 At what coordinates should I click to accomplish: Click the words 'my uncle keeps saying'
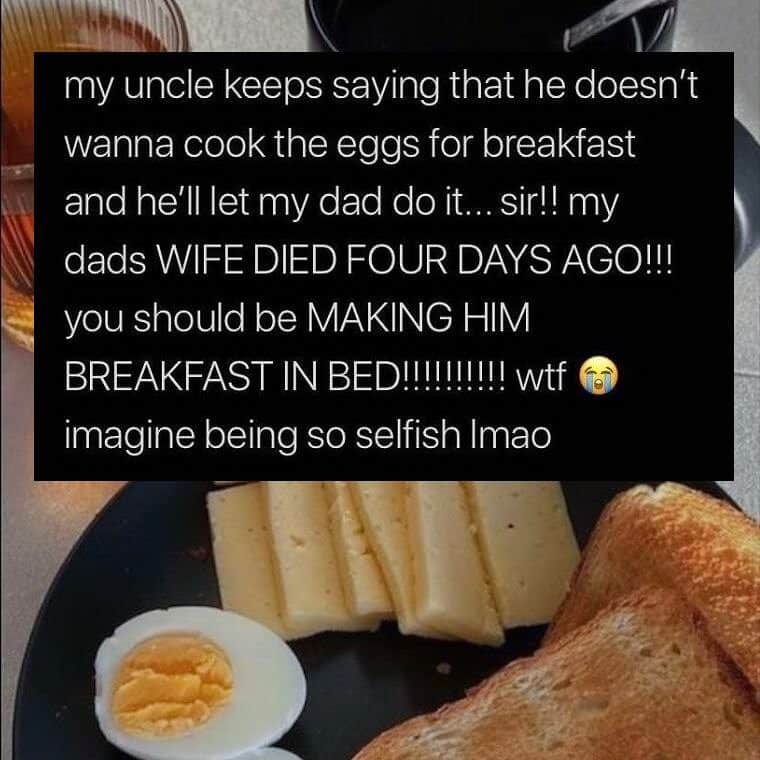pos(252,87)
